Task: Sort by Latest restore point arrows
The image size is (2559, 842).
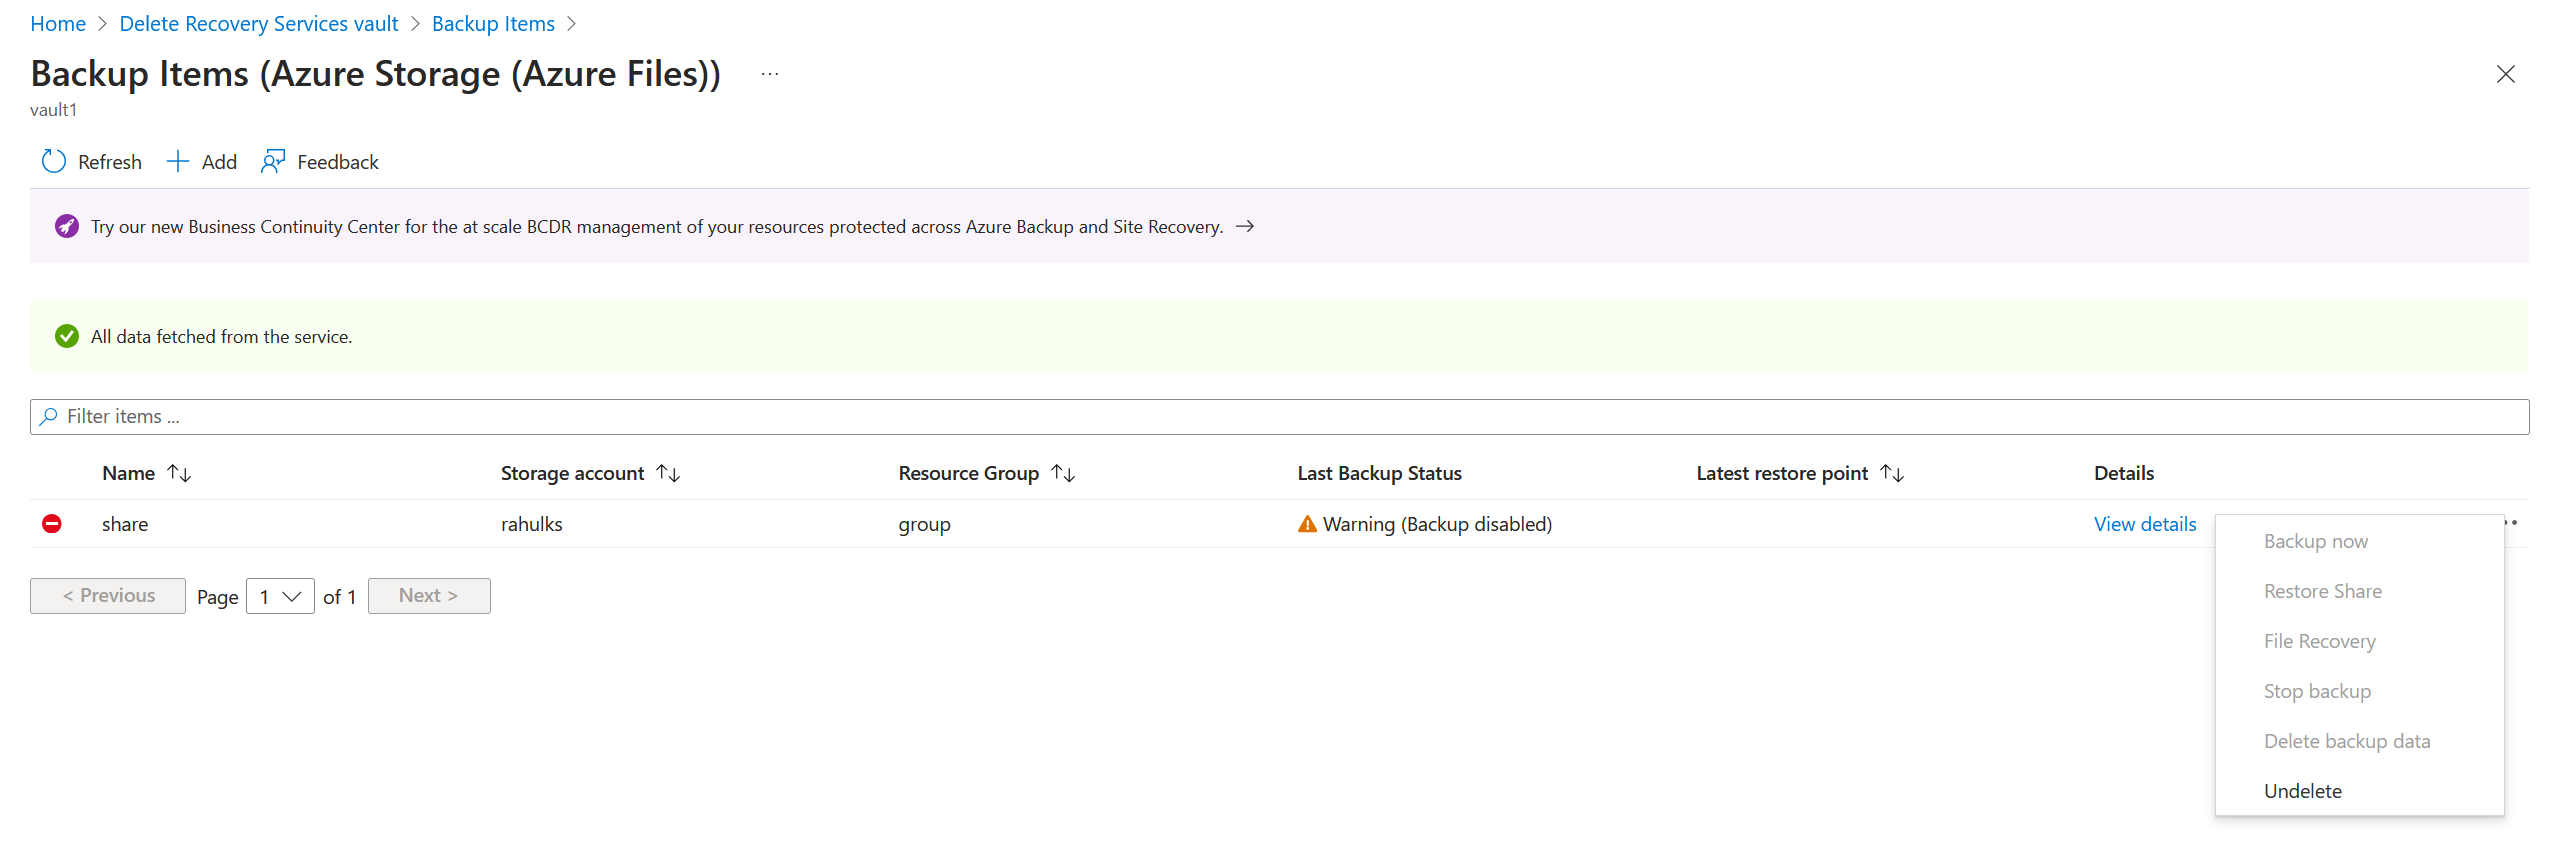Action: pyautogui.click(x=1892, y=473)
